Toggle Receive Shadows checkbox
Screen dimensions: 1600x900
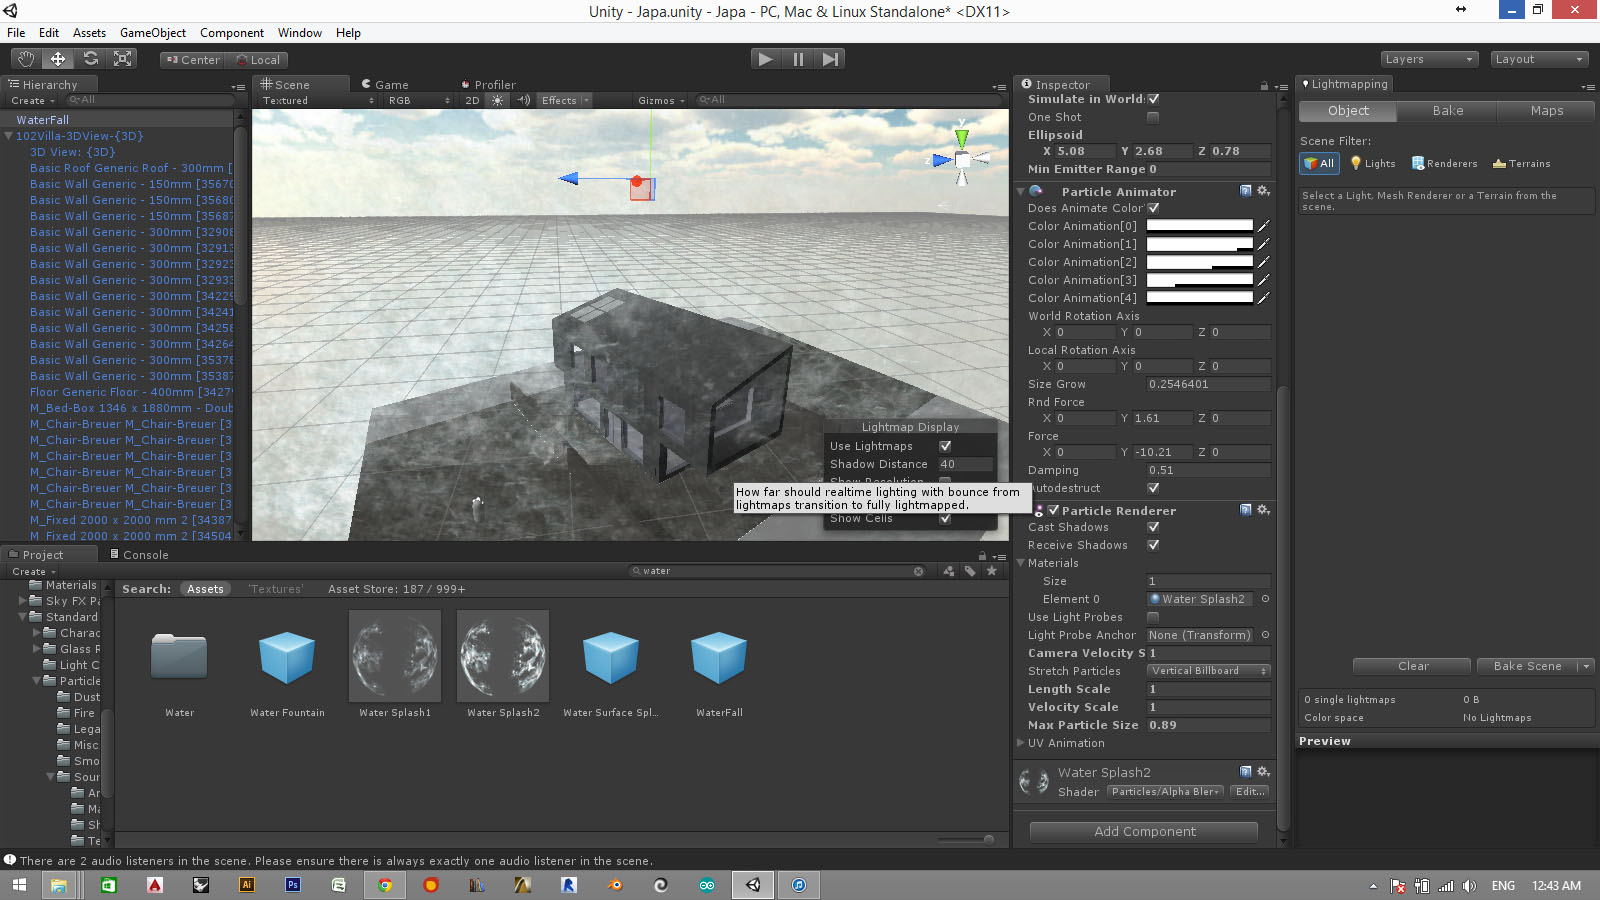pyautogui.click(x=1153, y=545)
